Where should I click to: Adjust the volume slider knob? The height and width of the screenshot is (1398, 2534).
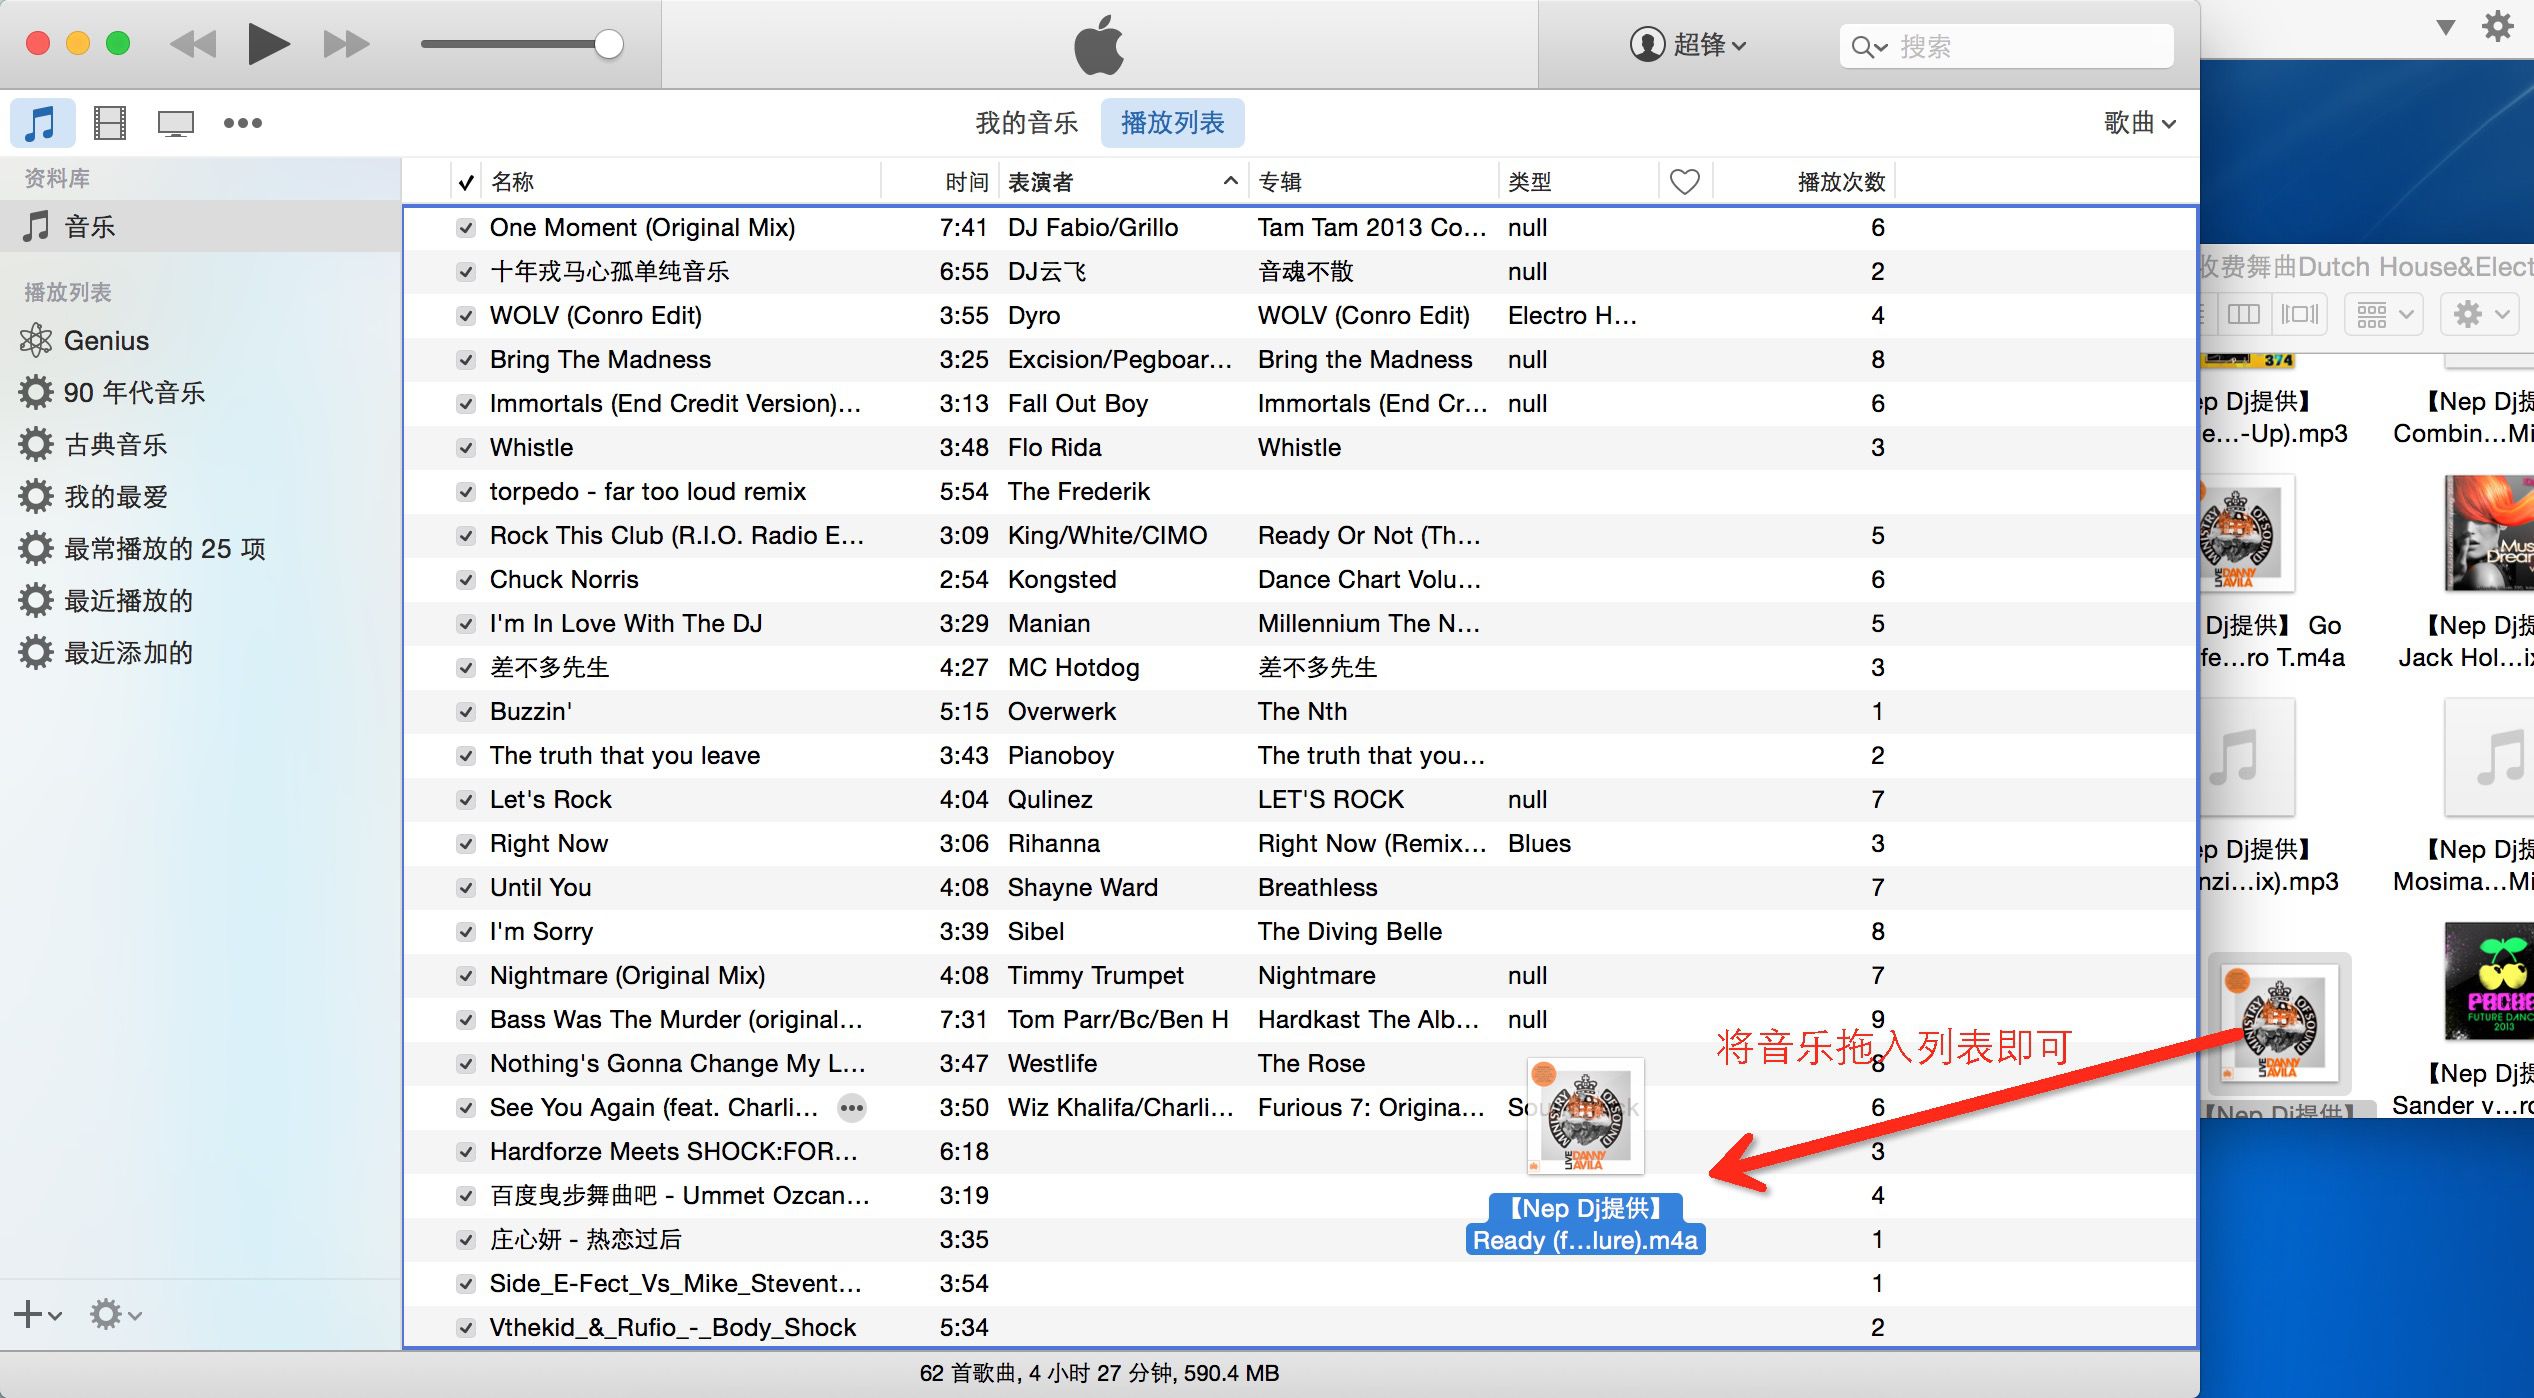click(x=608, y=44)
